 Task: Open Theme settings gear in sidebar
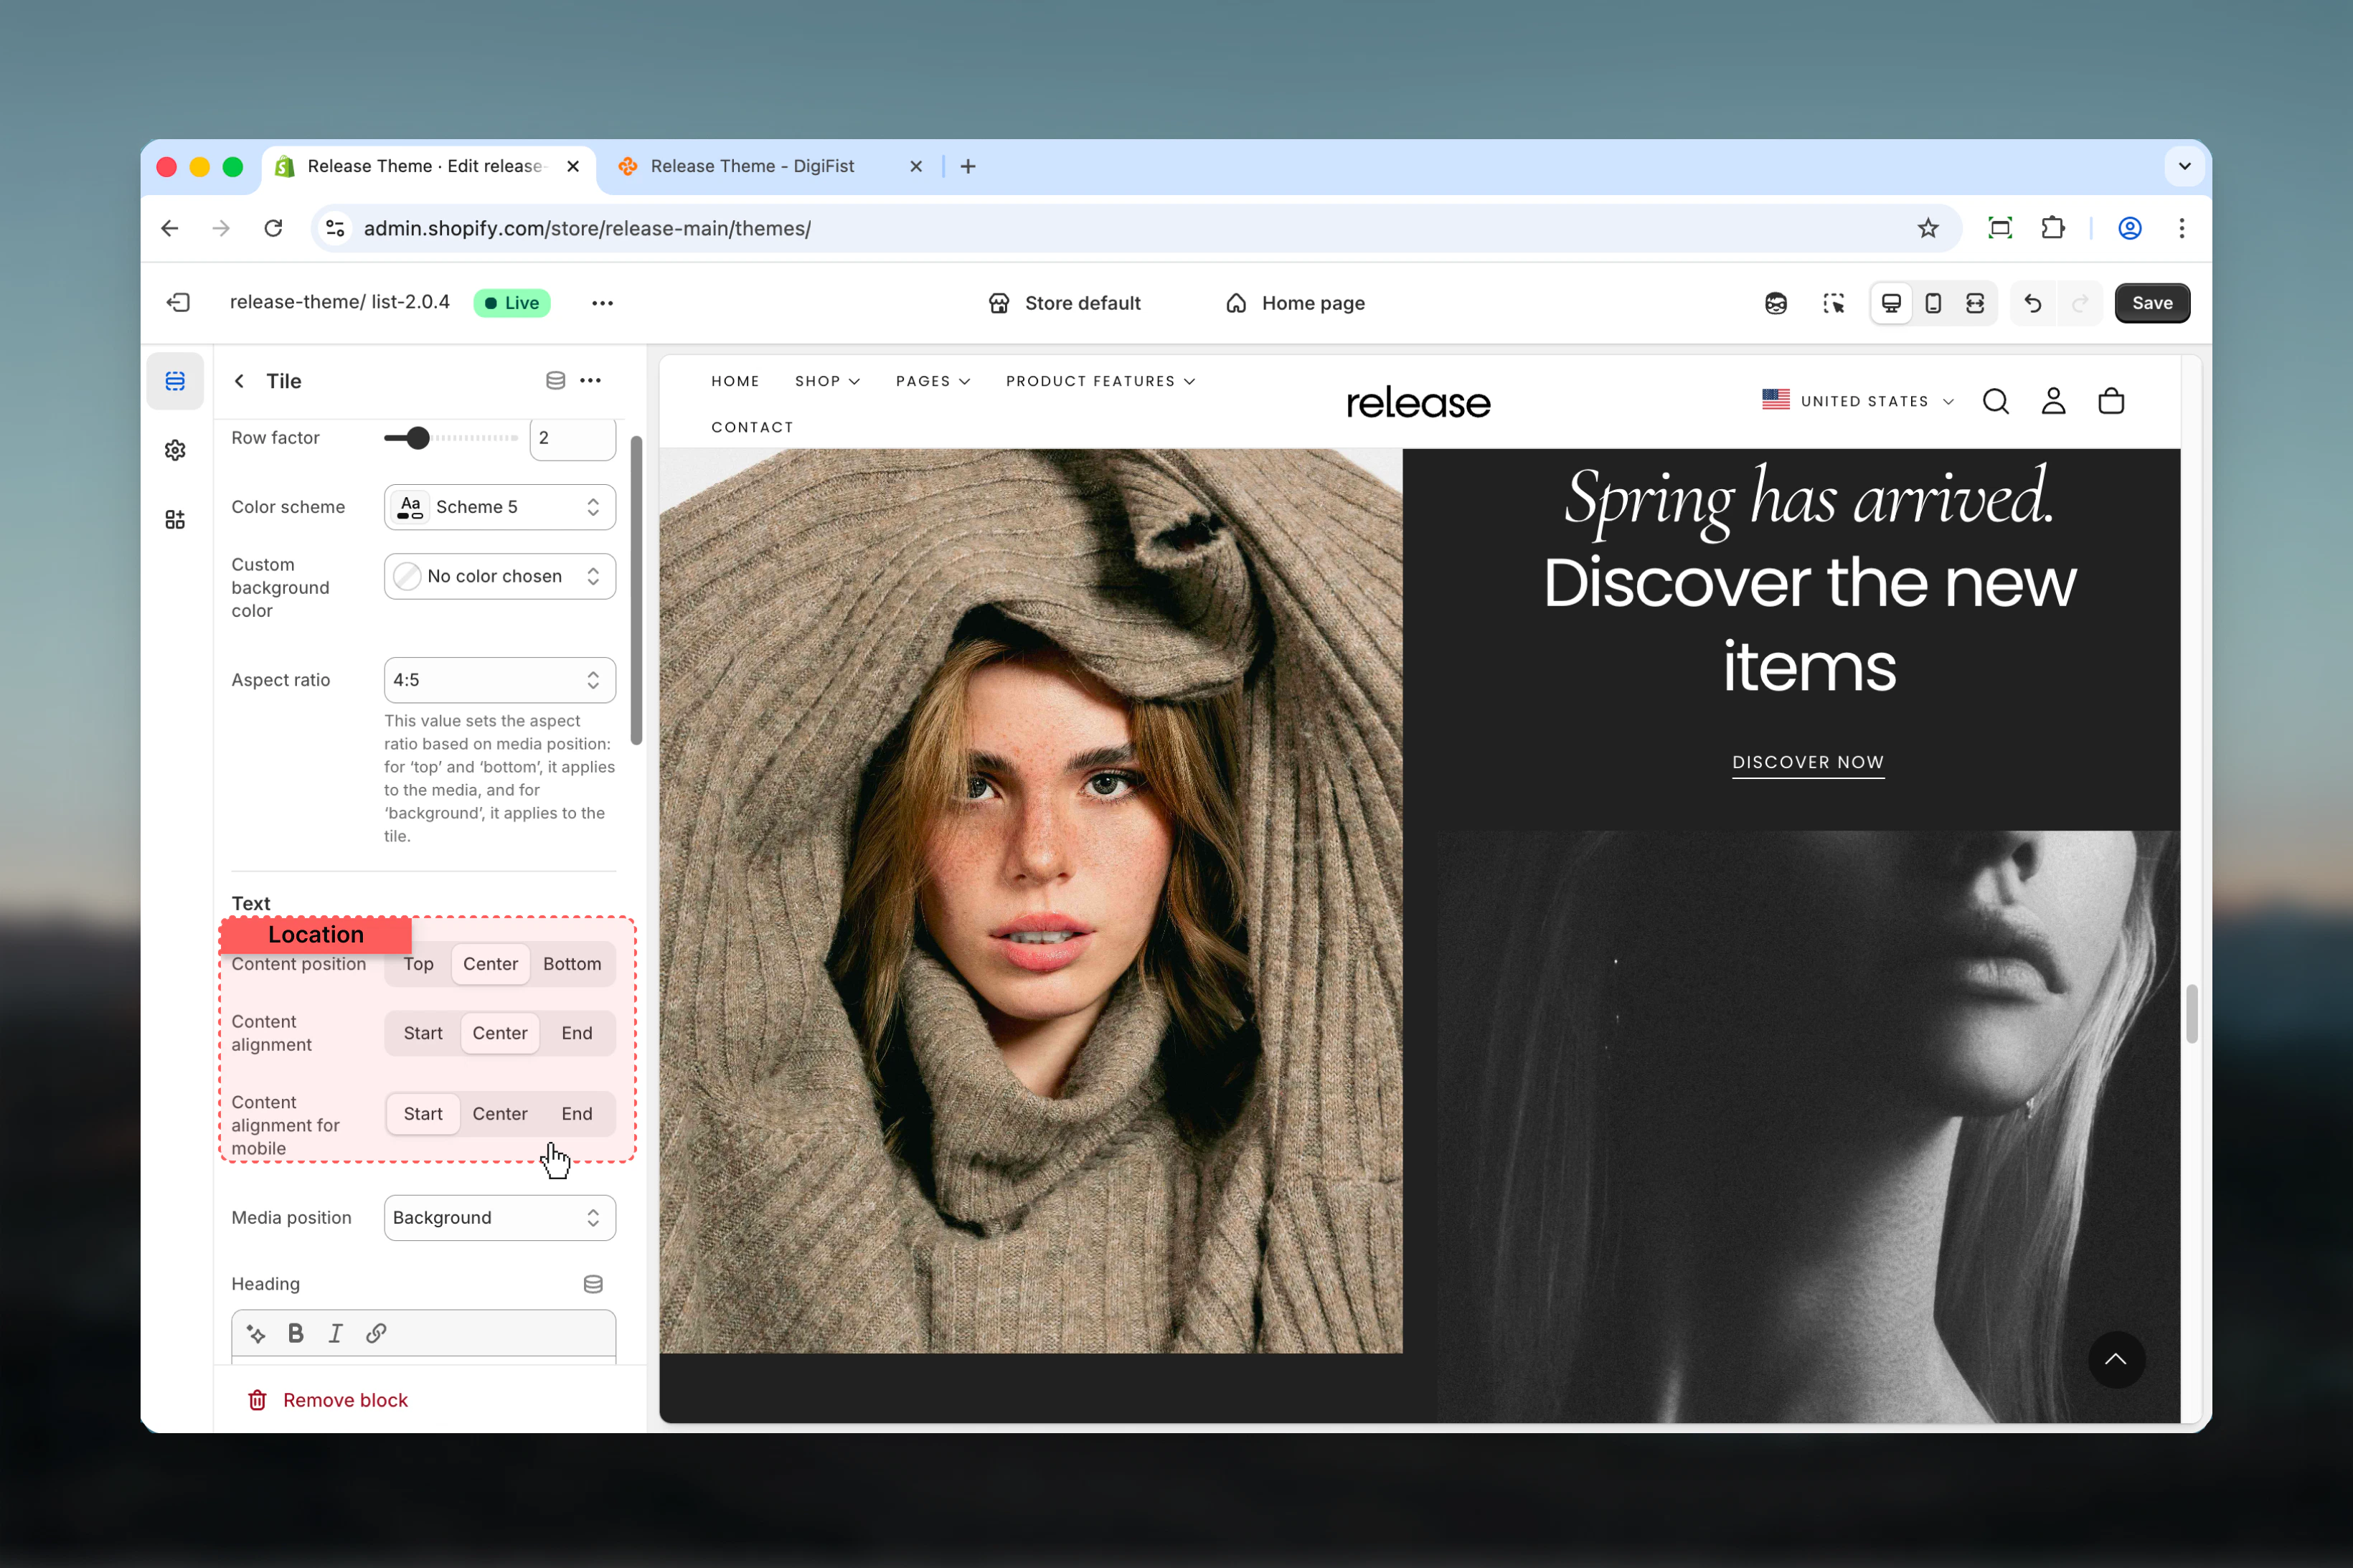point(175,450)
